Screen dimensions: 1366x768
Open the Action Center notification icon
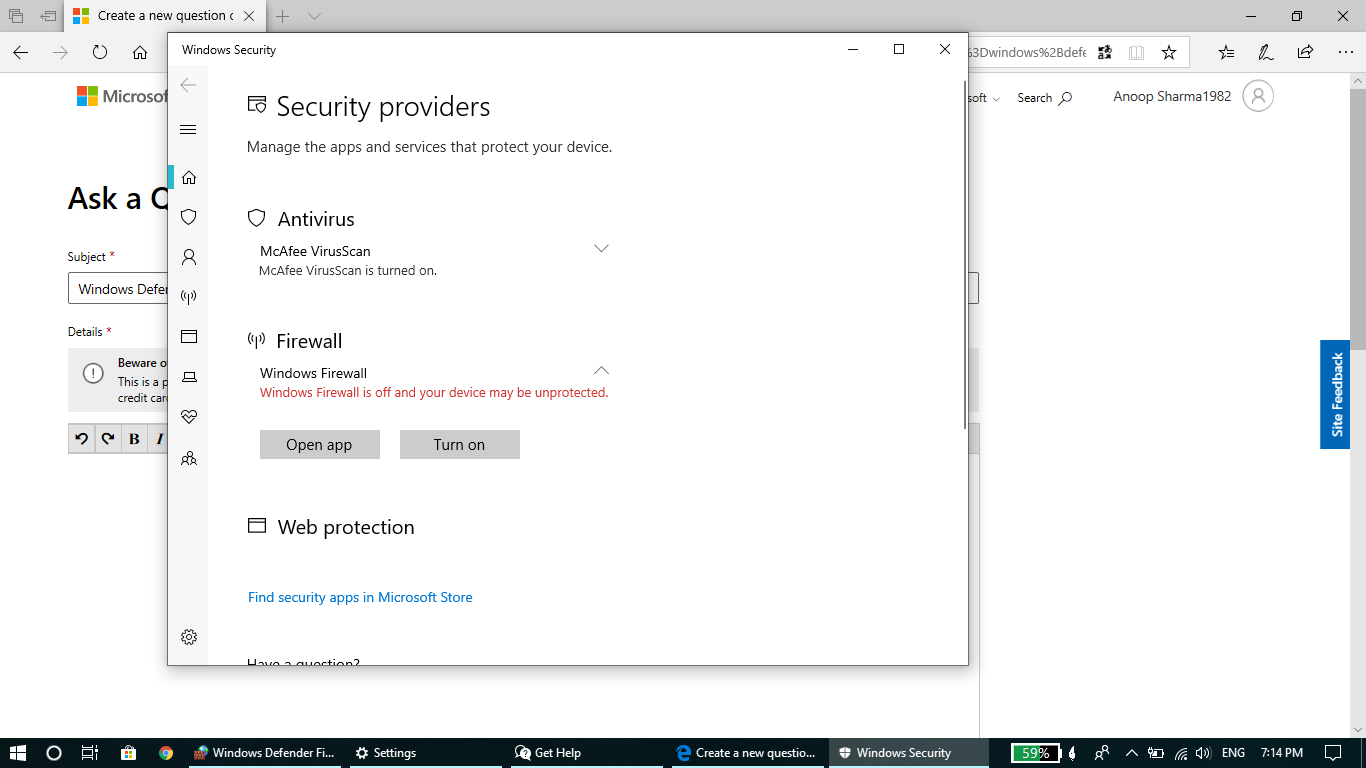[x=1332, y=753]
